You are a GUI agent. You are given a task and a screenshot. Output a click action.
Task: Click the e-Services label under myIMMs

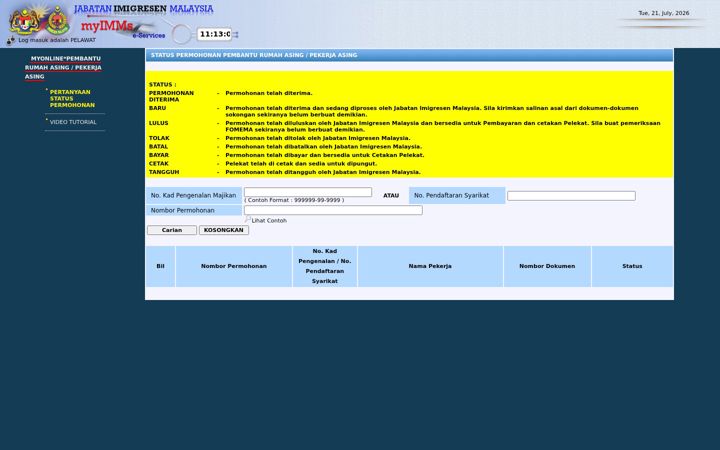pyautogui.click(x=149, y=35)
